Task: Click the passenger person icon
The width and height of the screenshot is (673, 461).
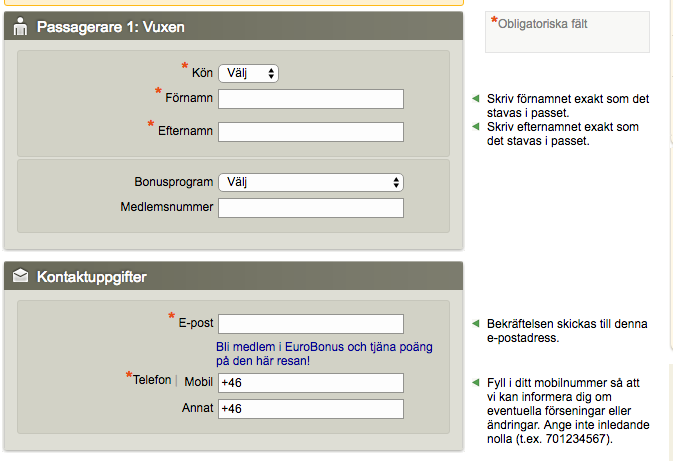Action: pyautogui.click(x=20, y=27)
